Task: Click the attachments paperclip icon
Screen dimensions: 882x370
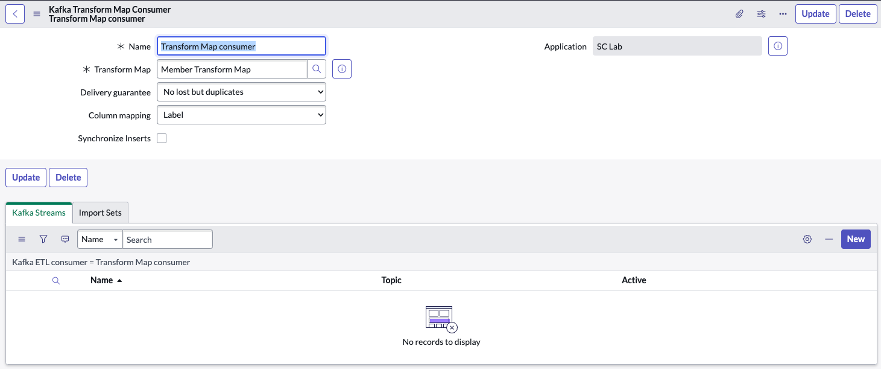Action: click(740, 14)
